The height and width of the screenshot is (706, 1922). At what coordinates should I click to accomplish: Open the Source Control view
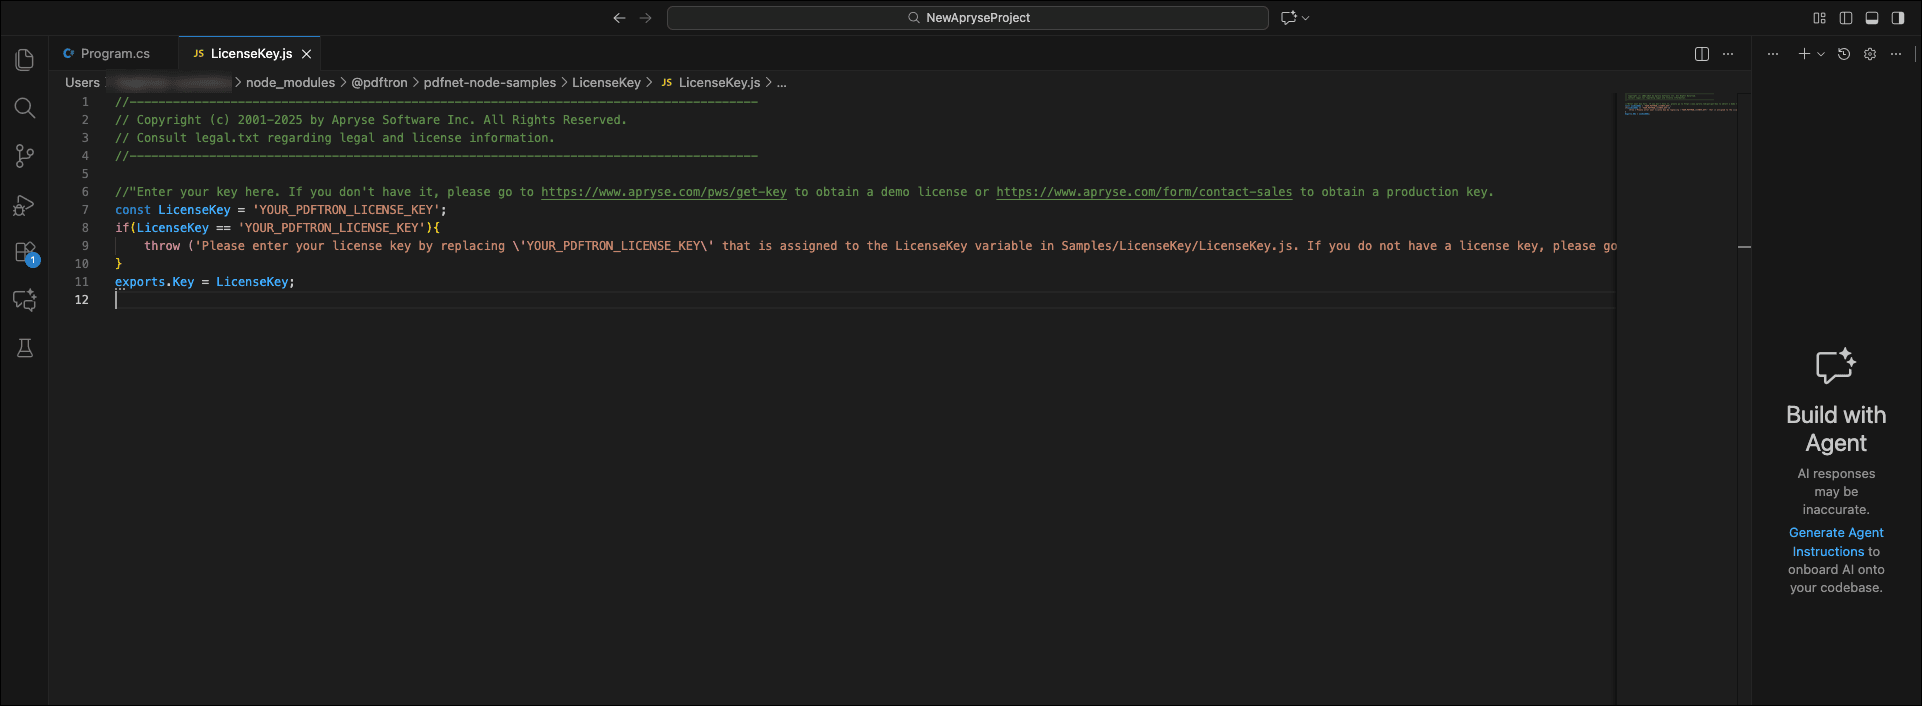[x=25, y=156]
